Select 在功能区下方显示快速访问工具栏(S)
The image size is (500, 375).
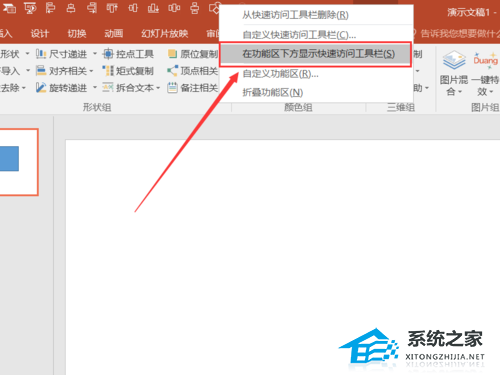[316, 54]
